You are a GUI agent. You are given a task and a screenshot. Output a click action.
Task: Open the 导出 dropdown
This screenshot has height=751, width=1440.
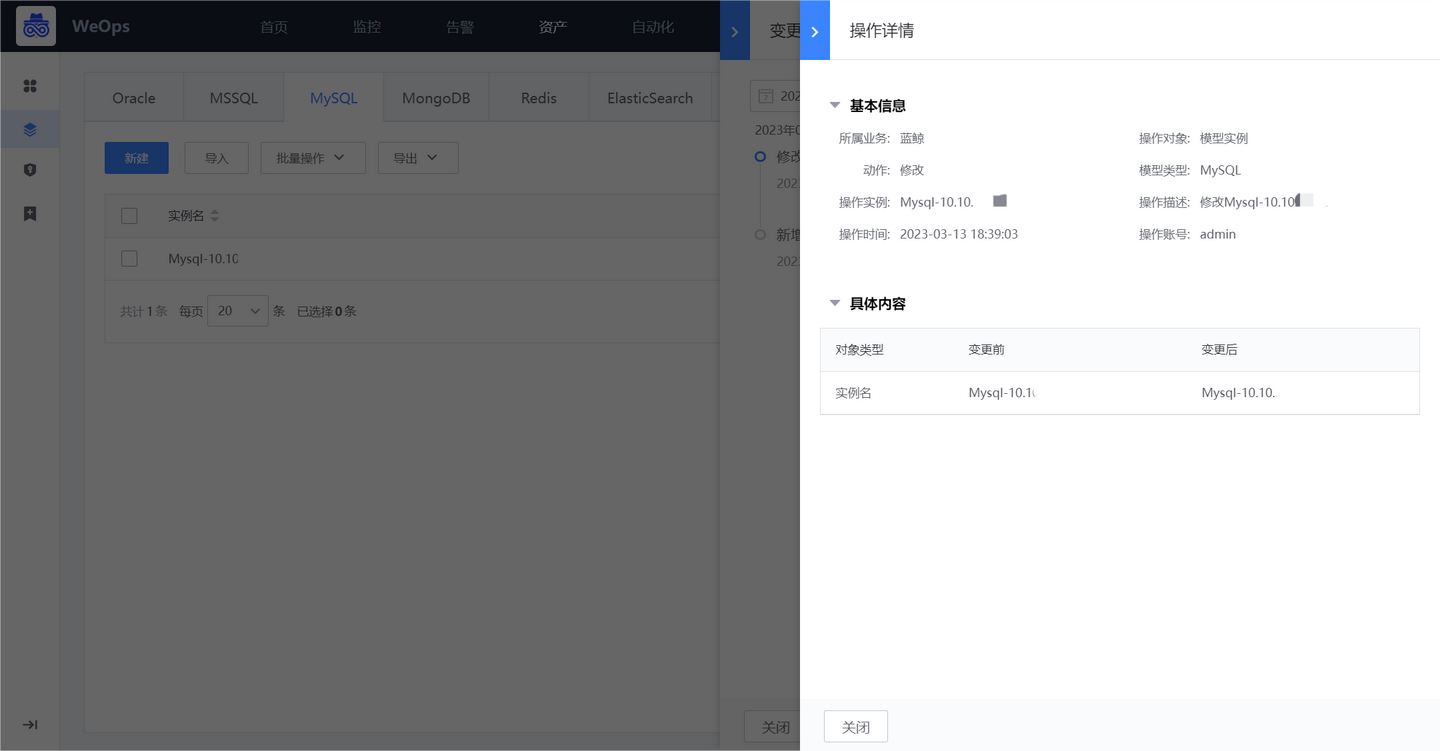[x=418, y=158]
